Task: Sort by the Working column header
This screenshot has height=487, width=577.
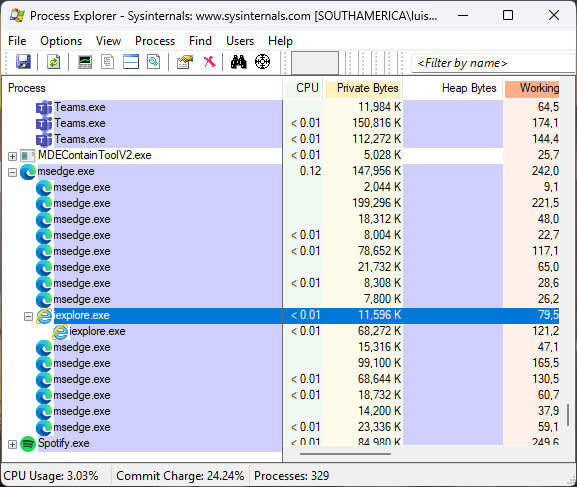Action: (x=532, y=88)
